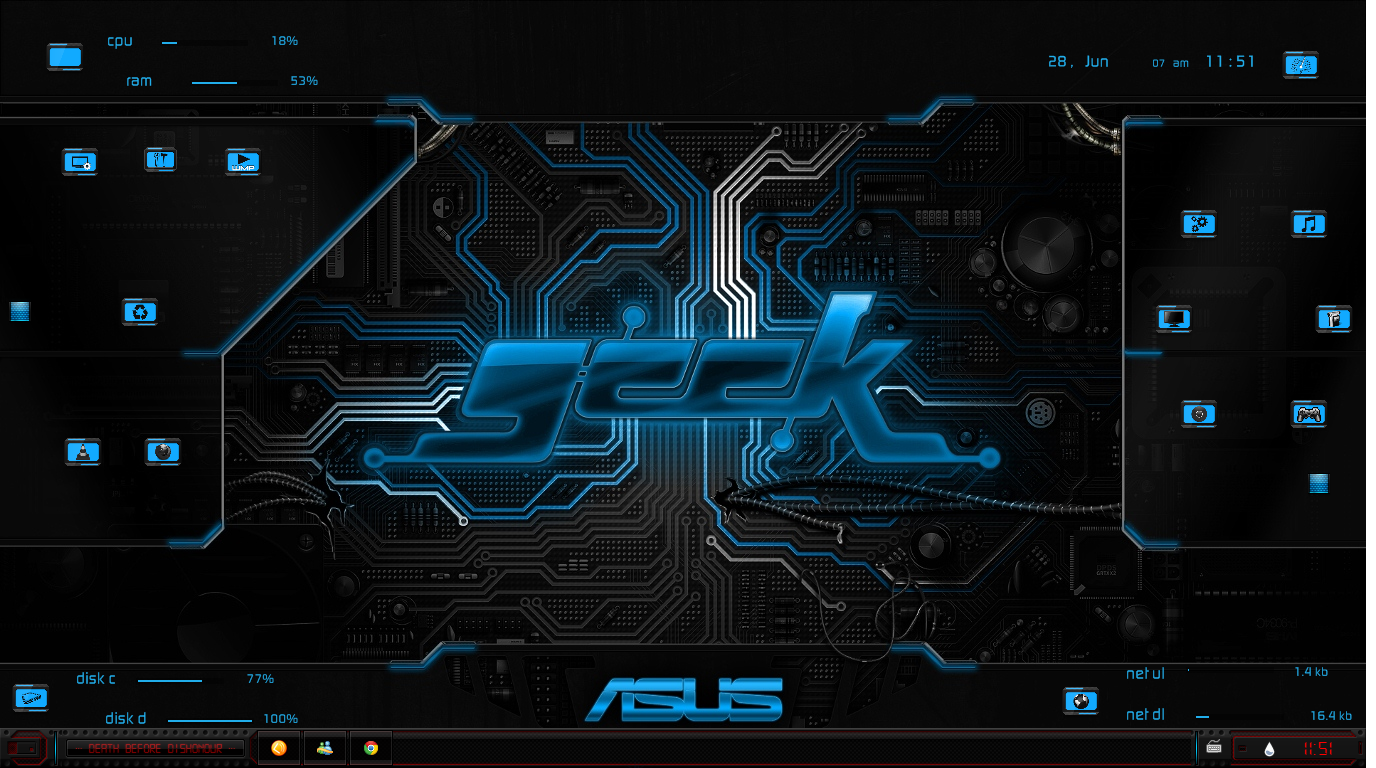Open the drive icon beside disk c

[31, 698]
